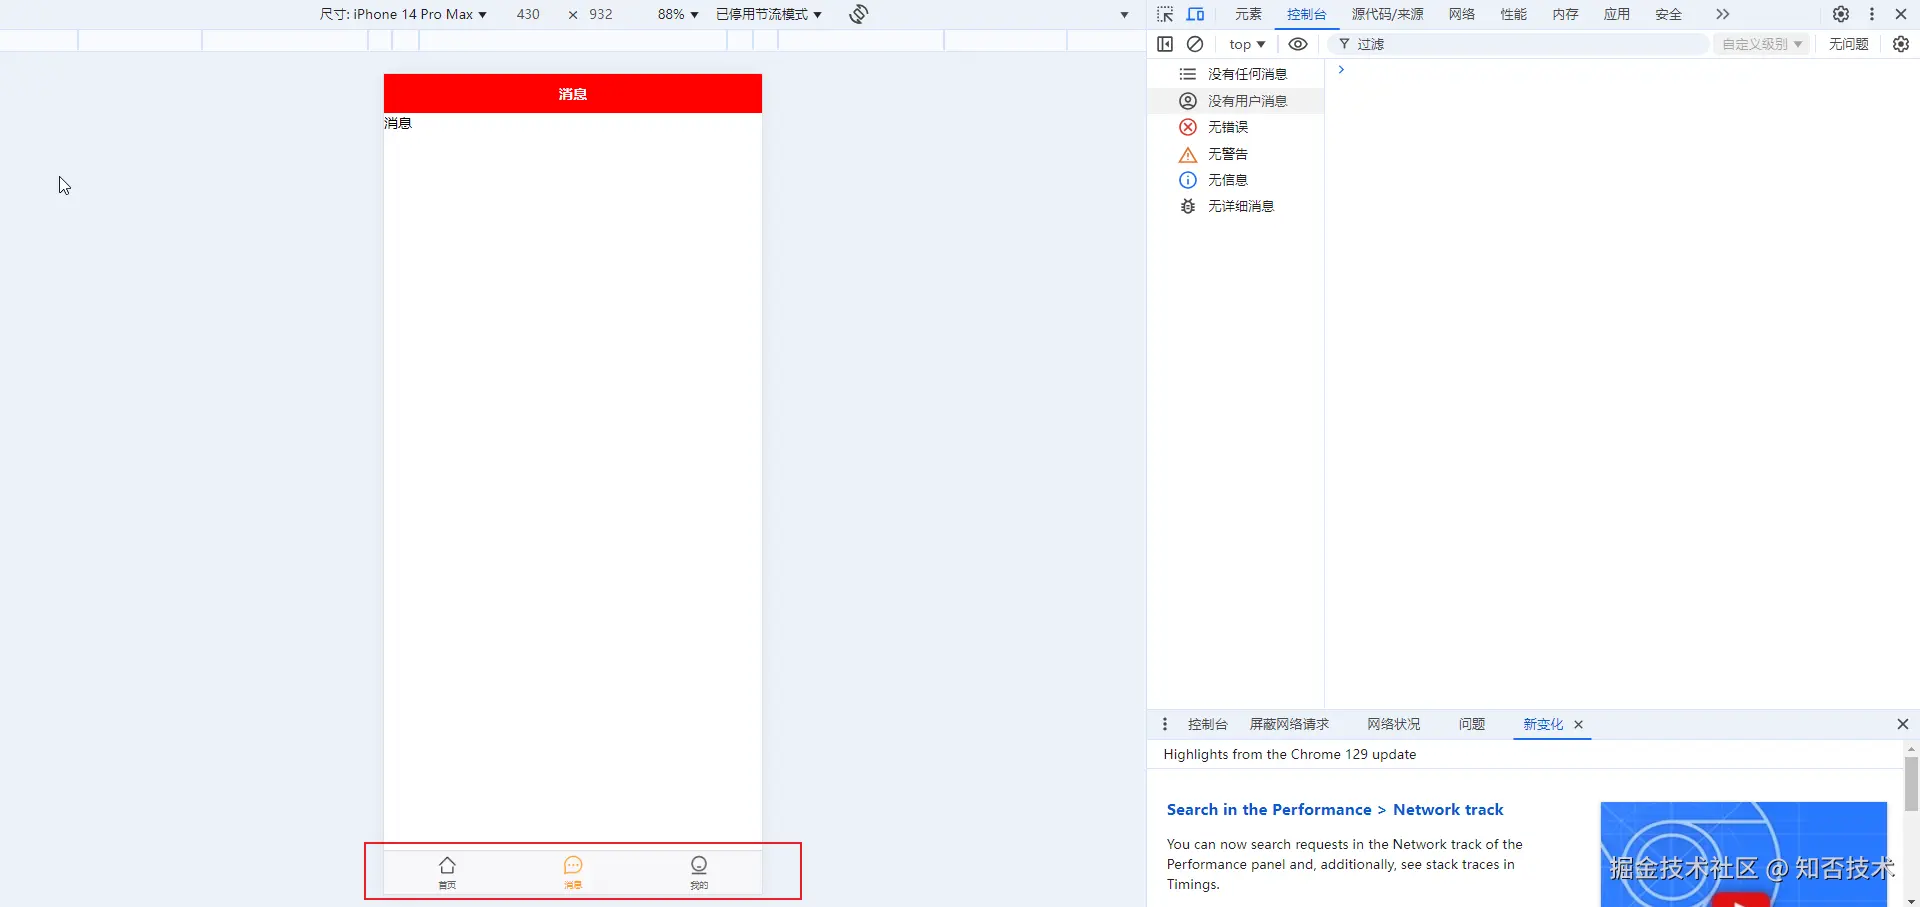Switch to the 性能 tab
1920x907 pixels.
point(1514,14)
